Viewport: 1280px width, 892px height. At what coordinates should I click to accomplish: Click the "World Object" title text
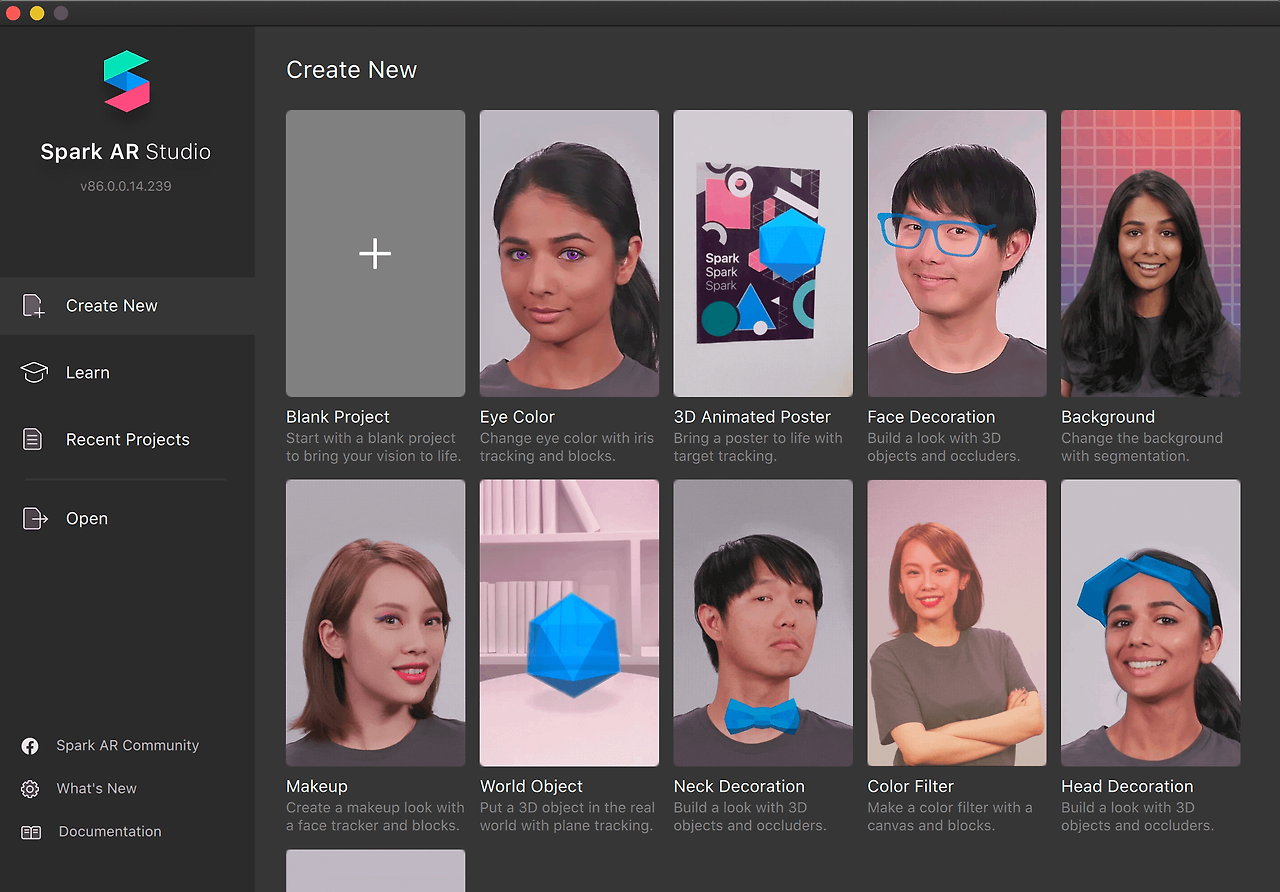[531, 787]
